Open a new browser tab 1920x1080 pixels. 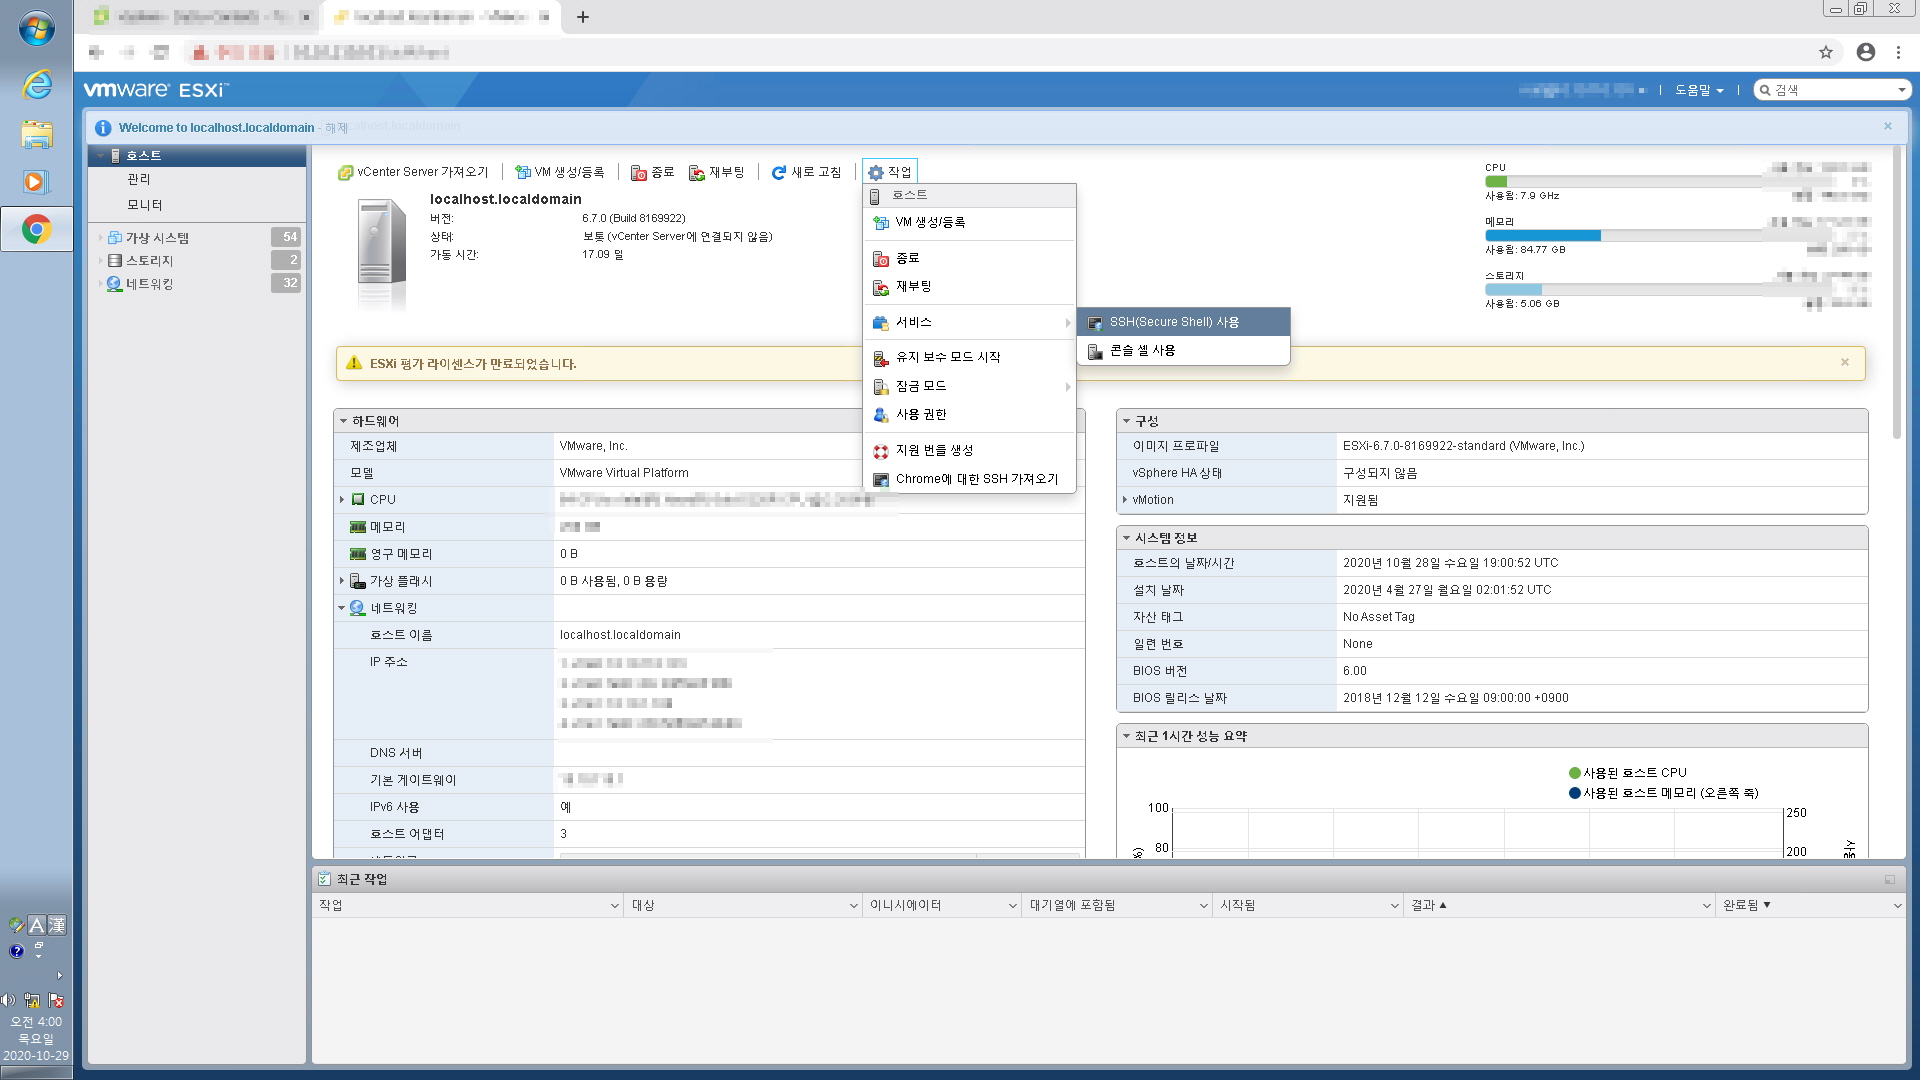[x=583, y=17]
